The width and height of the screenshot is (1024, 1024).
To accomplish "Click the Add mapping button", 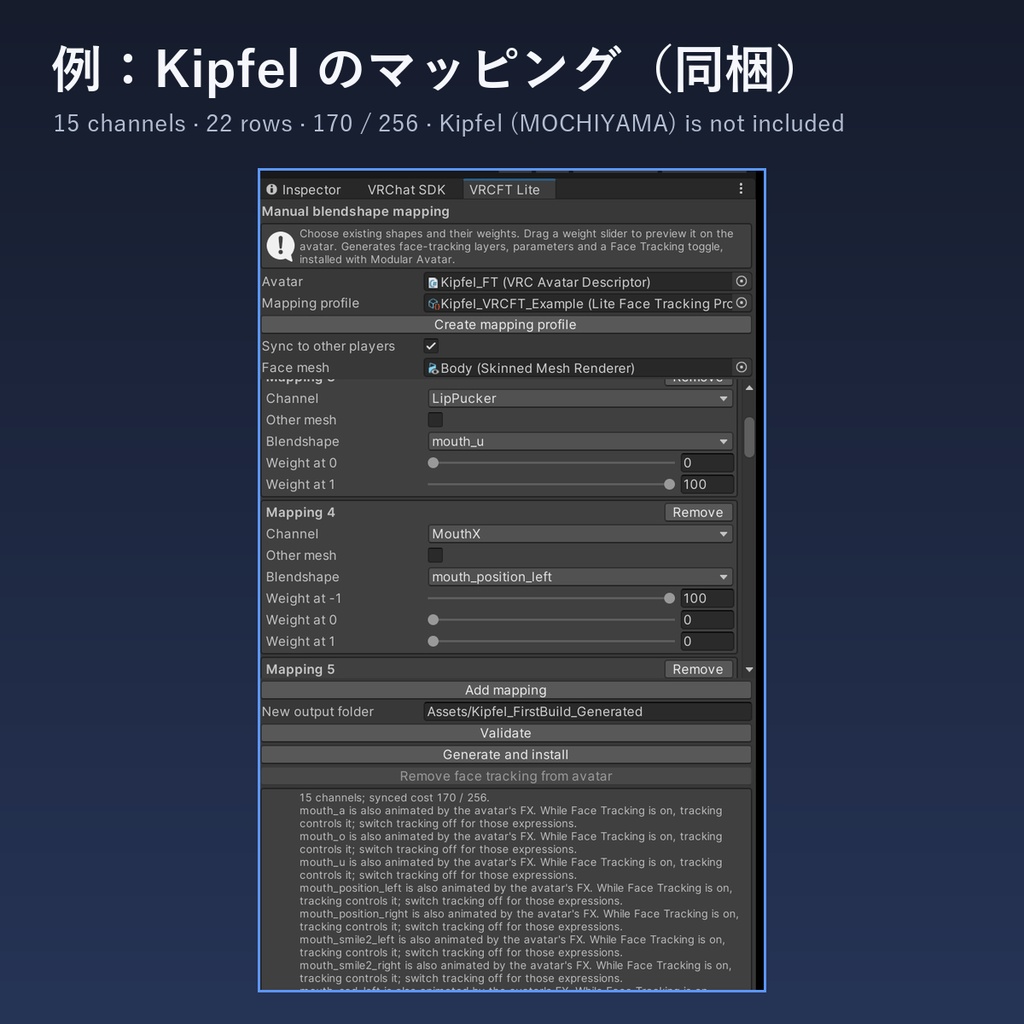I will [505, 690].
